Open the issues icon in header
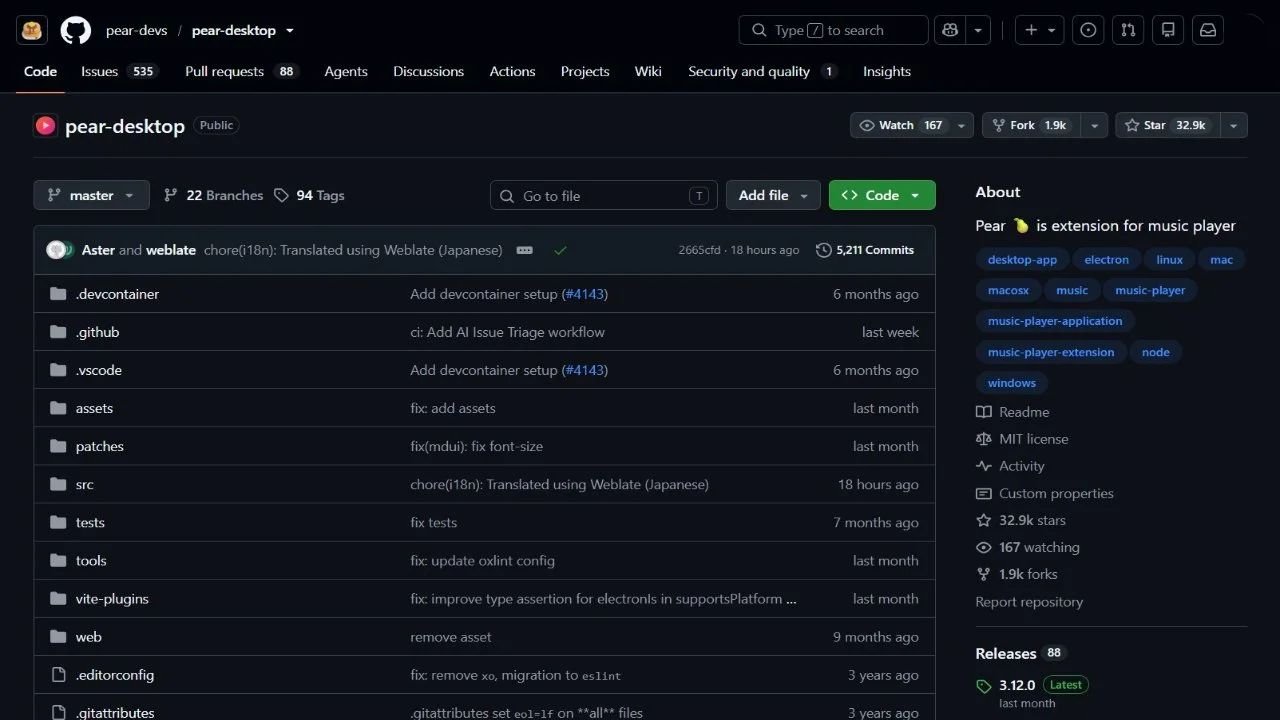Image resolution: width=1280 pixels, height=720 pixels. click(x=1088, y=30)
